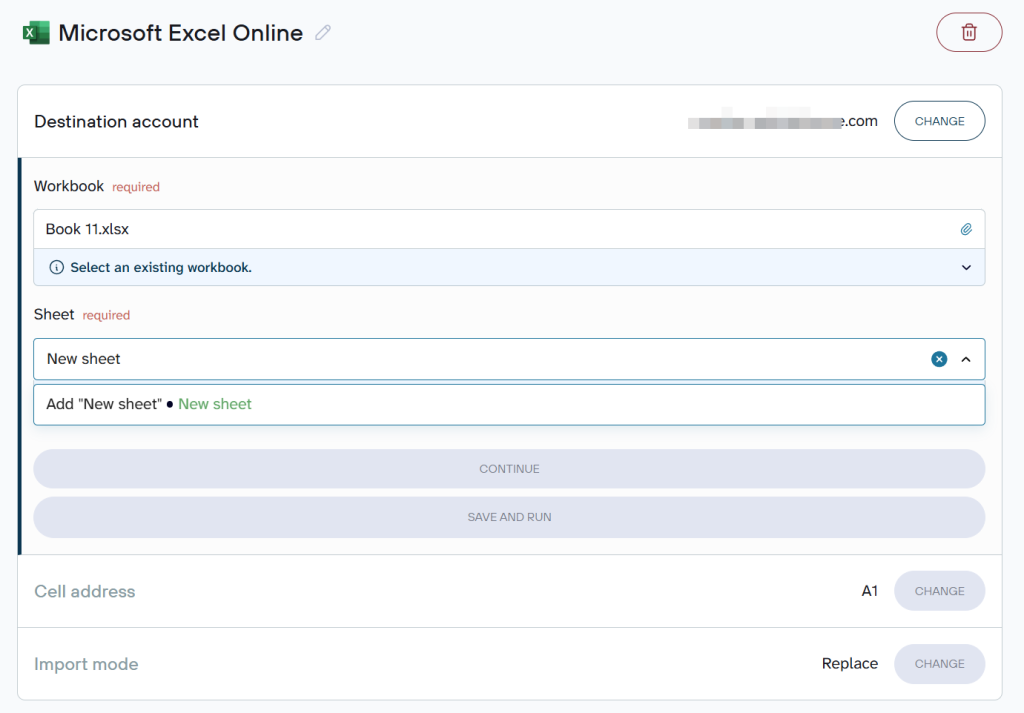This screenshot has height=713, width=1024.
Task: Select the Add "New sheet" dropdown option
Action: (x=150, y=404)
